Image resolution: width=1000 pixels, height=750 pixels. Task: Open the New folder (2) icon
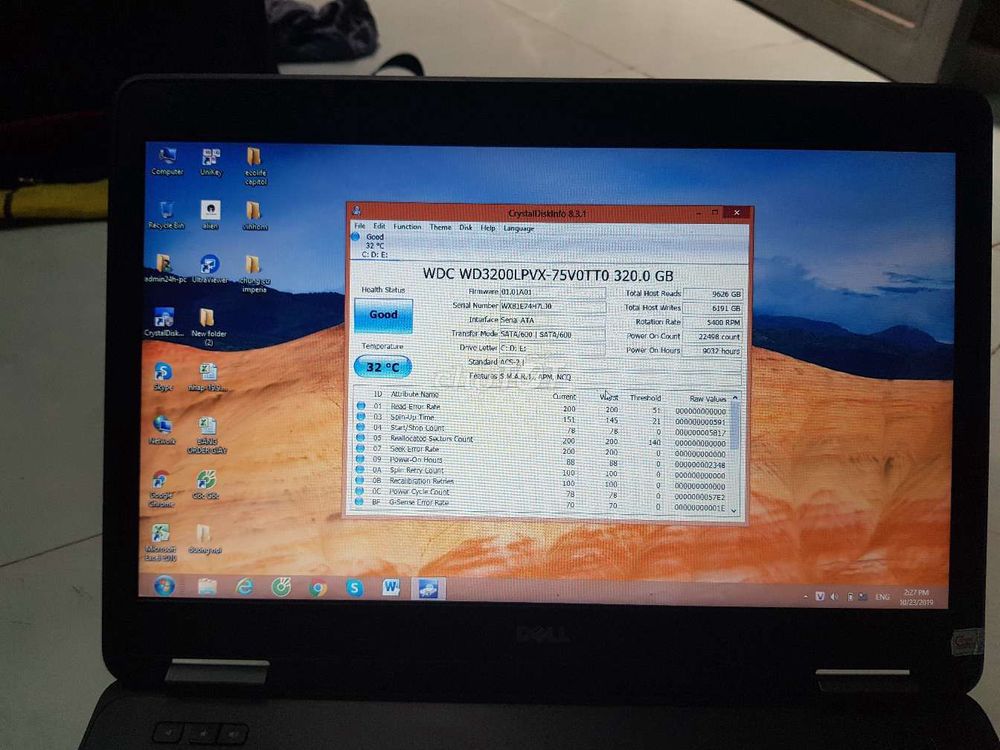coord(209,327)
